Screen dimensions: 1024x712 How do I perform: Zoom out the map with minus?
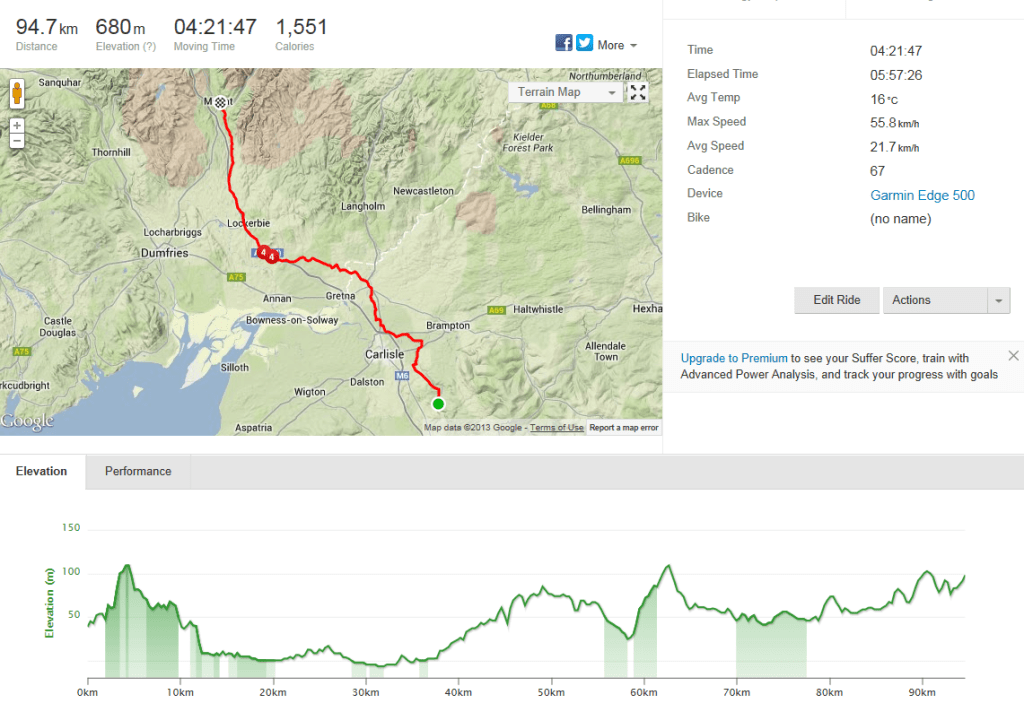point(17,141)
